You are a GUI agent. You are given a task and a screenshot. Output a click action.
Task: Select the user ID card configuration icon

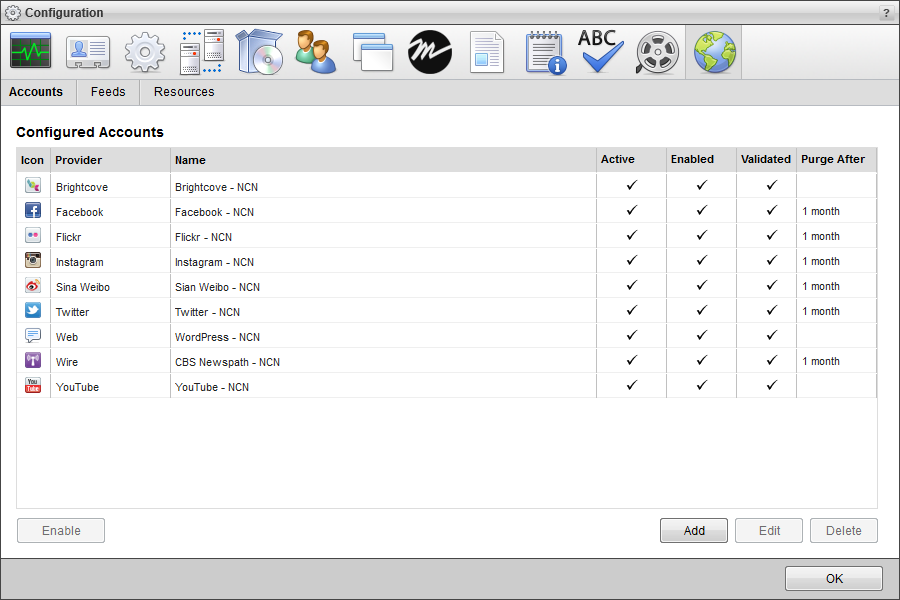(87, 51)
